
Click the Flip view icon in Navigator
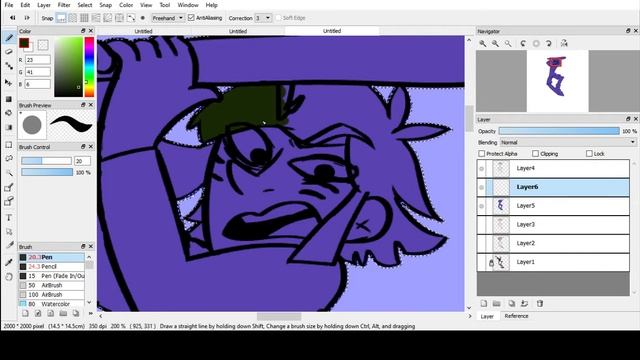(x=564, y=43)
